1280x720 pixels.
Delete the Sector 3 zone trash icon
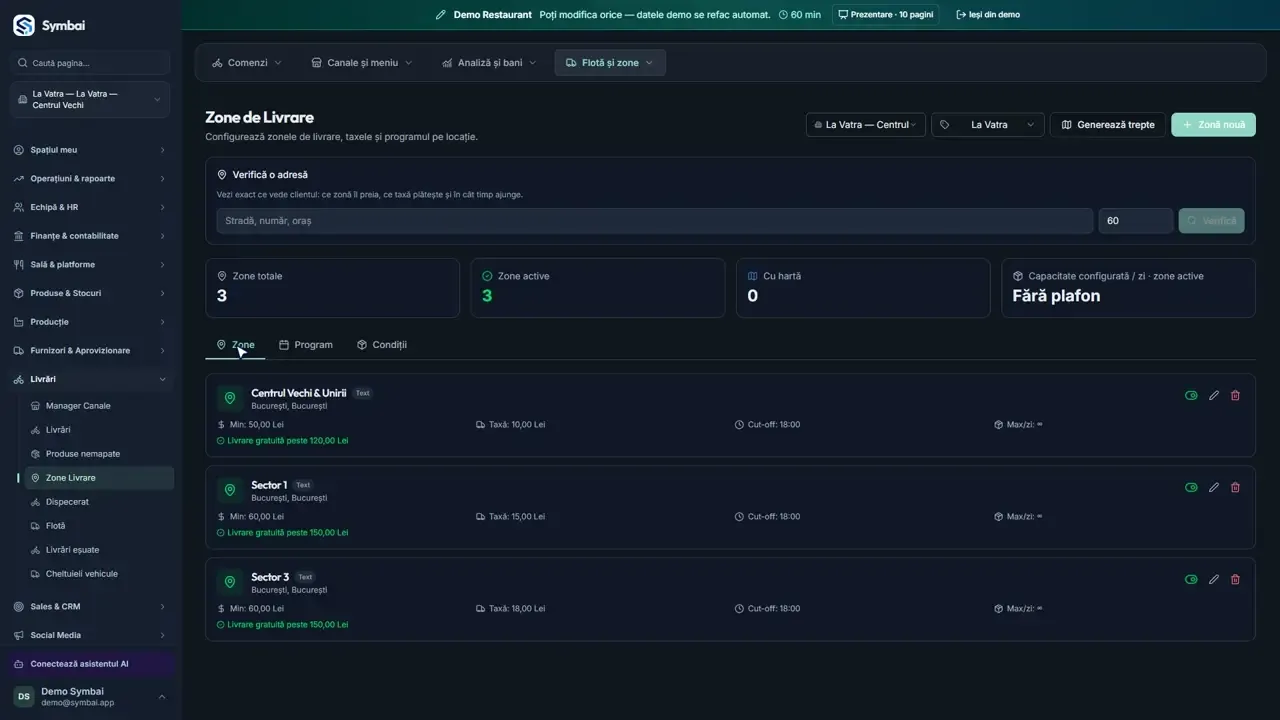[1235, 579]
